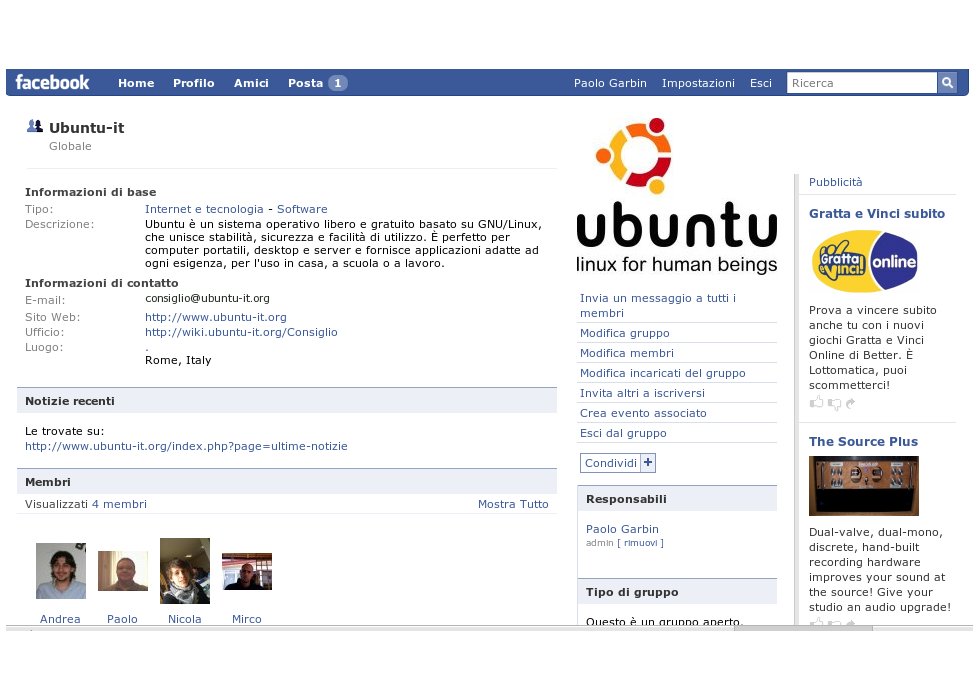The height and width of the screenshot is (700, 980).
Task: Select Modifica membri
Action: 627,353
